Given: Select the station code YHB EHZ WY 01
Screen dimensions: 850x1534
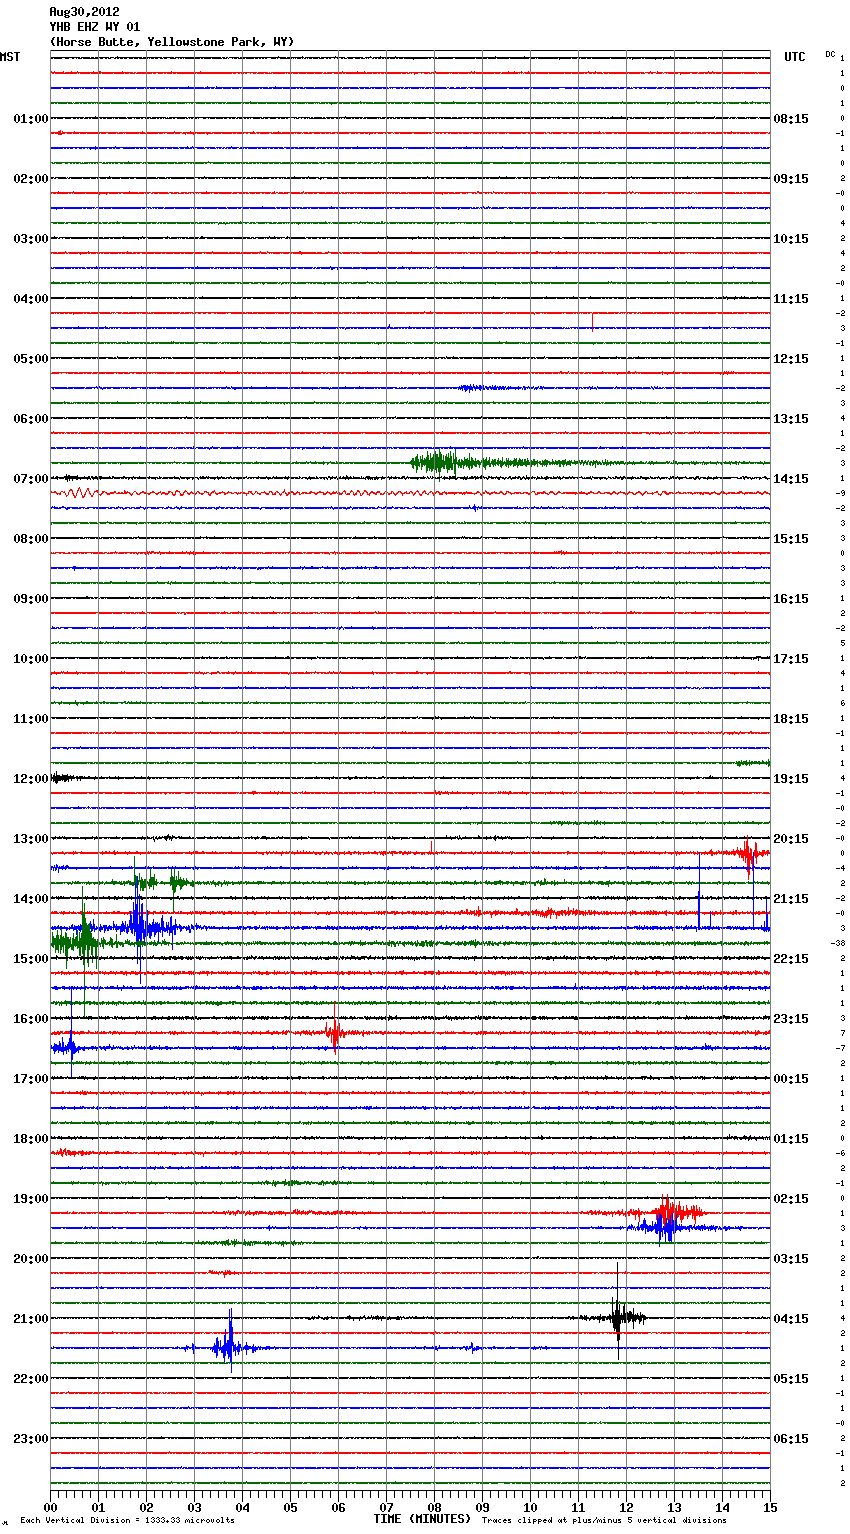Looking at the screenshot, I should (x=95, y=27).
